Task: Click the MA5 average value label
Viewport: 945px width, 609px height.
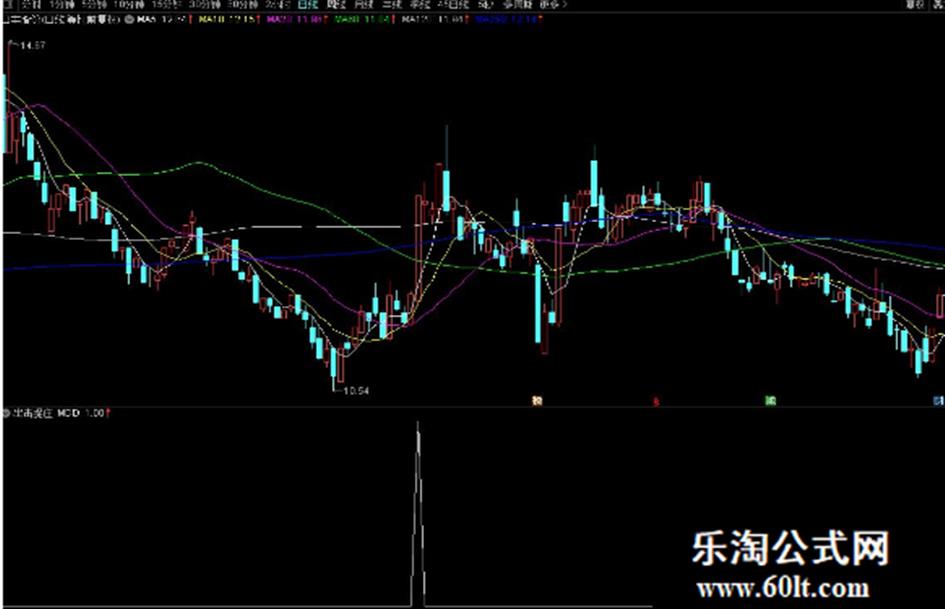Action: [x=162, y=19]
